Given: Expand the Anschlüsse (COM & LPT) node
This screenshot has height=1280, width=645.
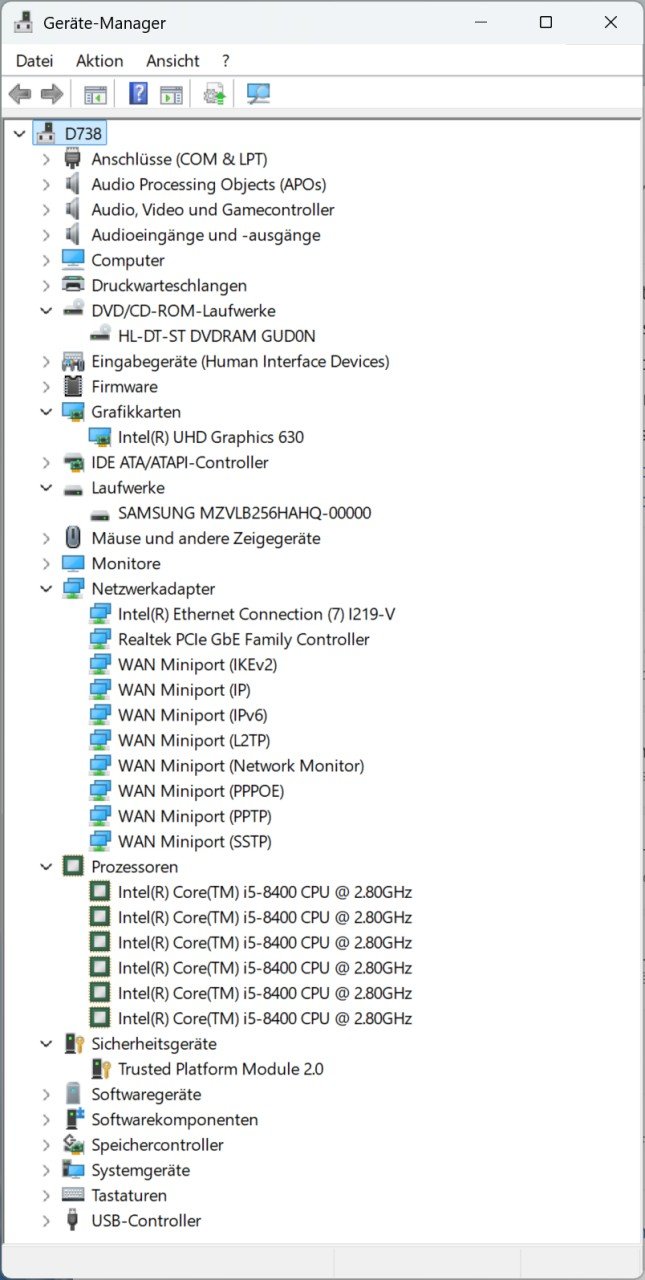Looking at the screenshot, I should click(x=46, y=159).
